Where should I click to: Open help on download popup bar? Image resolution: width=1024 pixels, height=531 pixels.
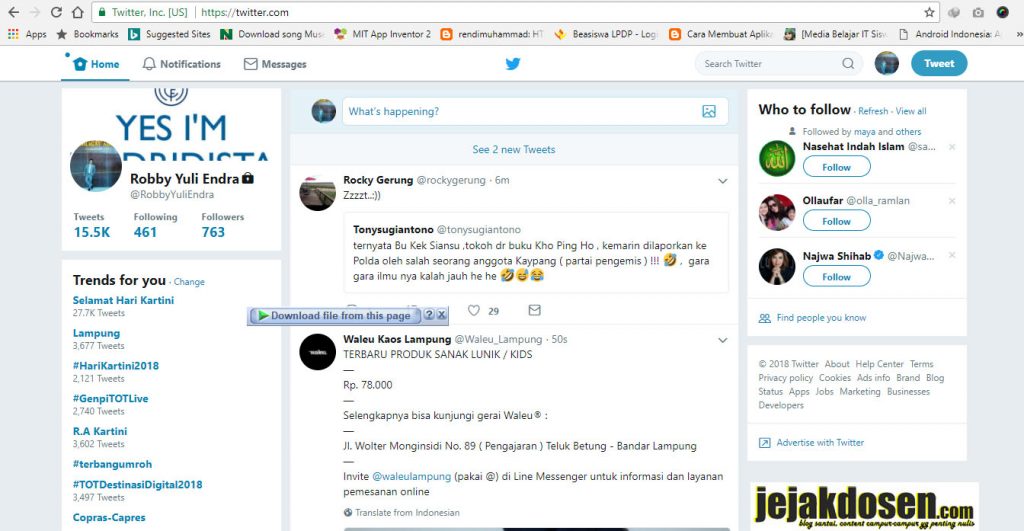click(x=429, y=315)
